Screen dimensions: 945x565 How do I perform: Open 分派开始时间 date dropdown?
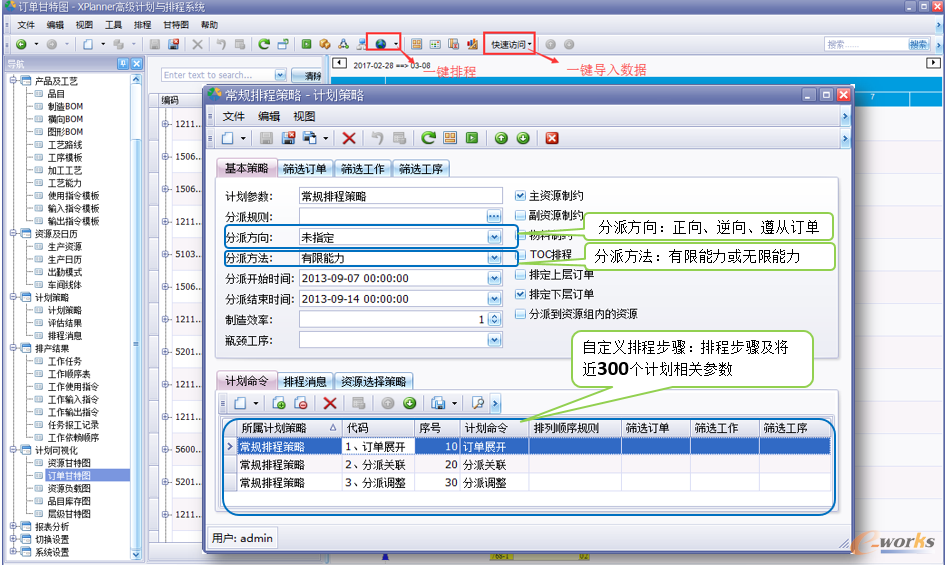pyautogui.click(x=494, y=279)
